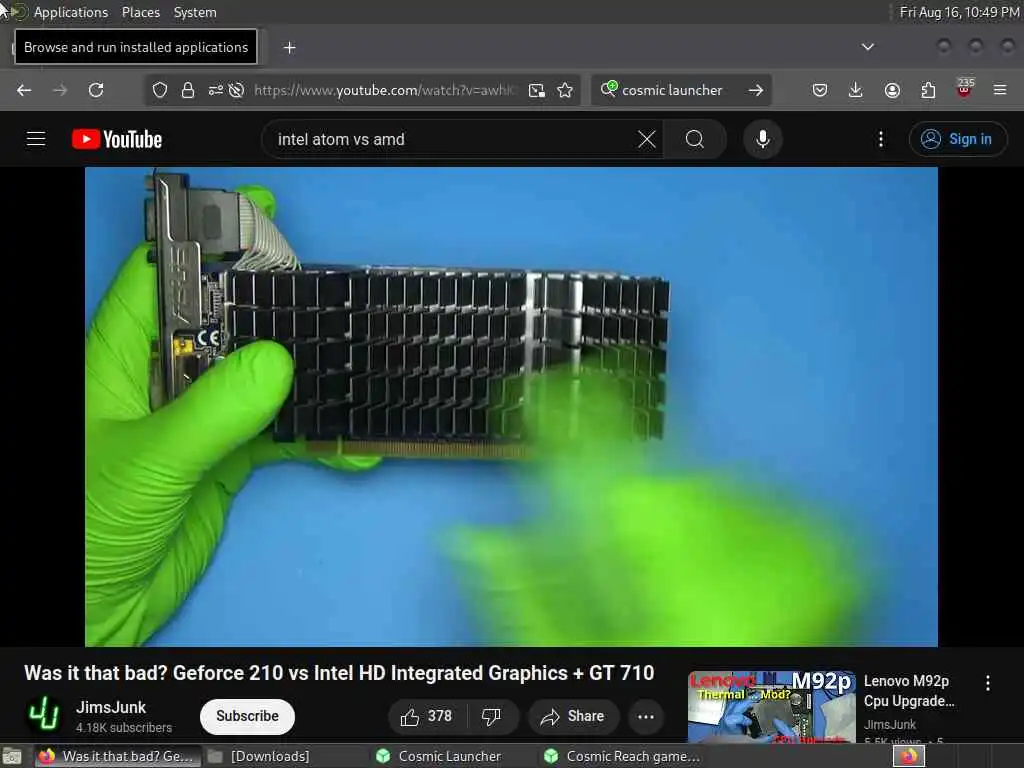The height and width of the screenshot is (768, 1024).
Task: Reload the current YouTube page
Action: click(x=96, y=90)
